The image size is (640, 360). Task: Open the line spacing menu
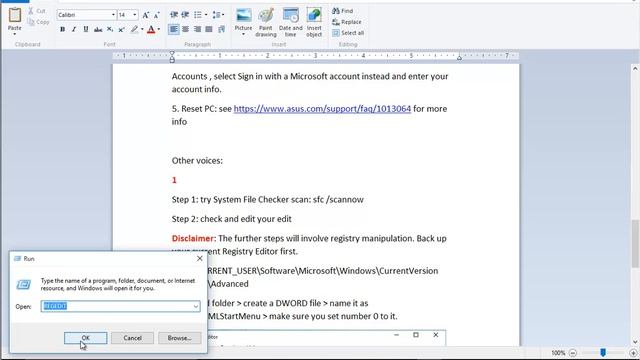pyautogui.click(x=217, y=15)
